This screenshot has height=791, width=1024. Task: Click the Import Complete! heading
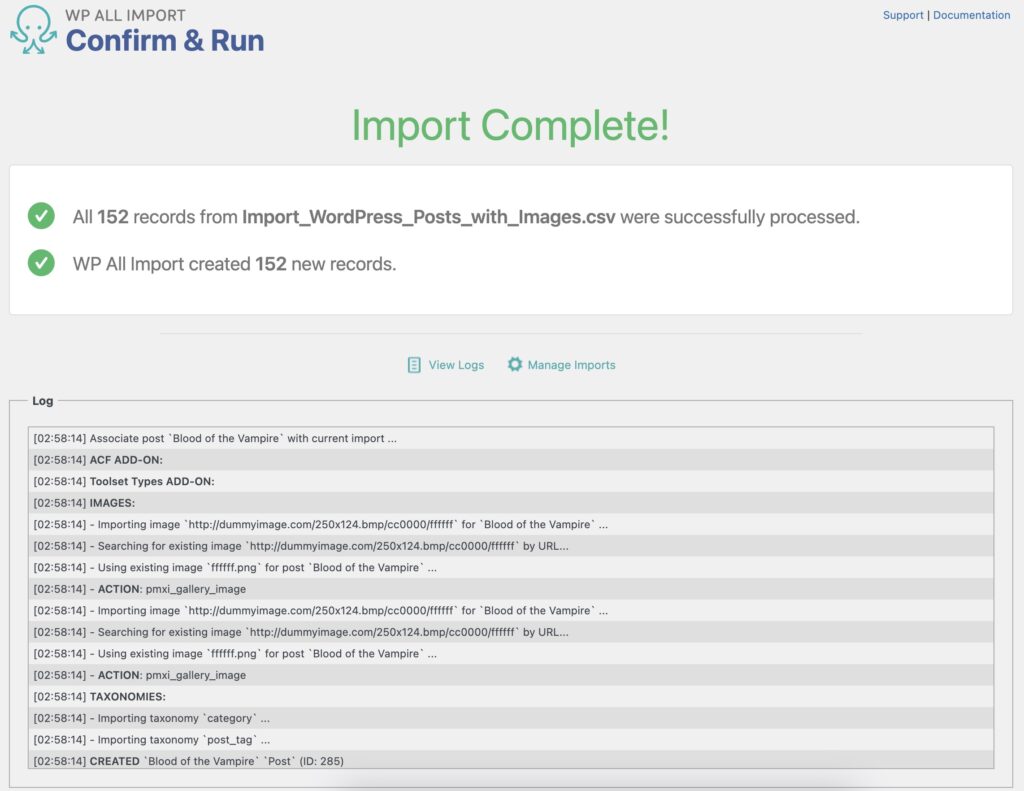[x=511, y=125]
